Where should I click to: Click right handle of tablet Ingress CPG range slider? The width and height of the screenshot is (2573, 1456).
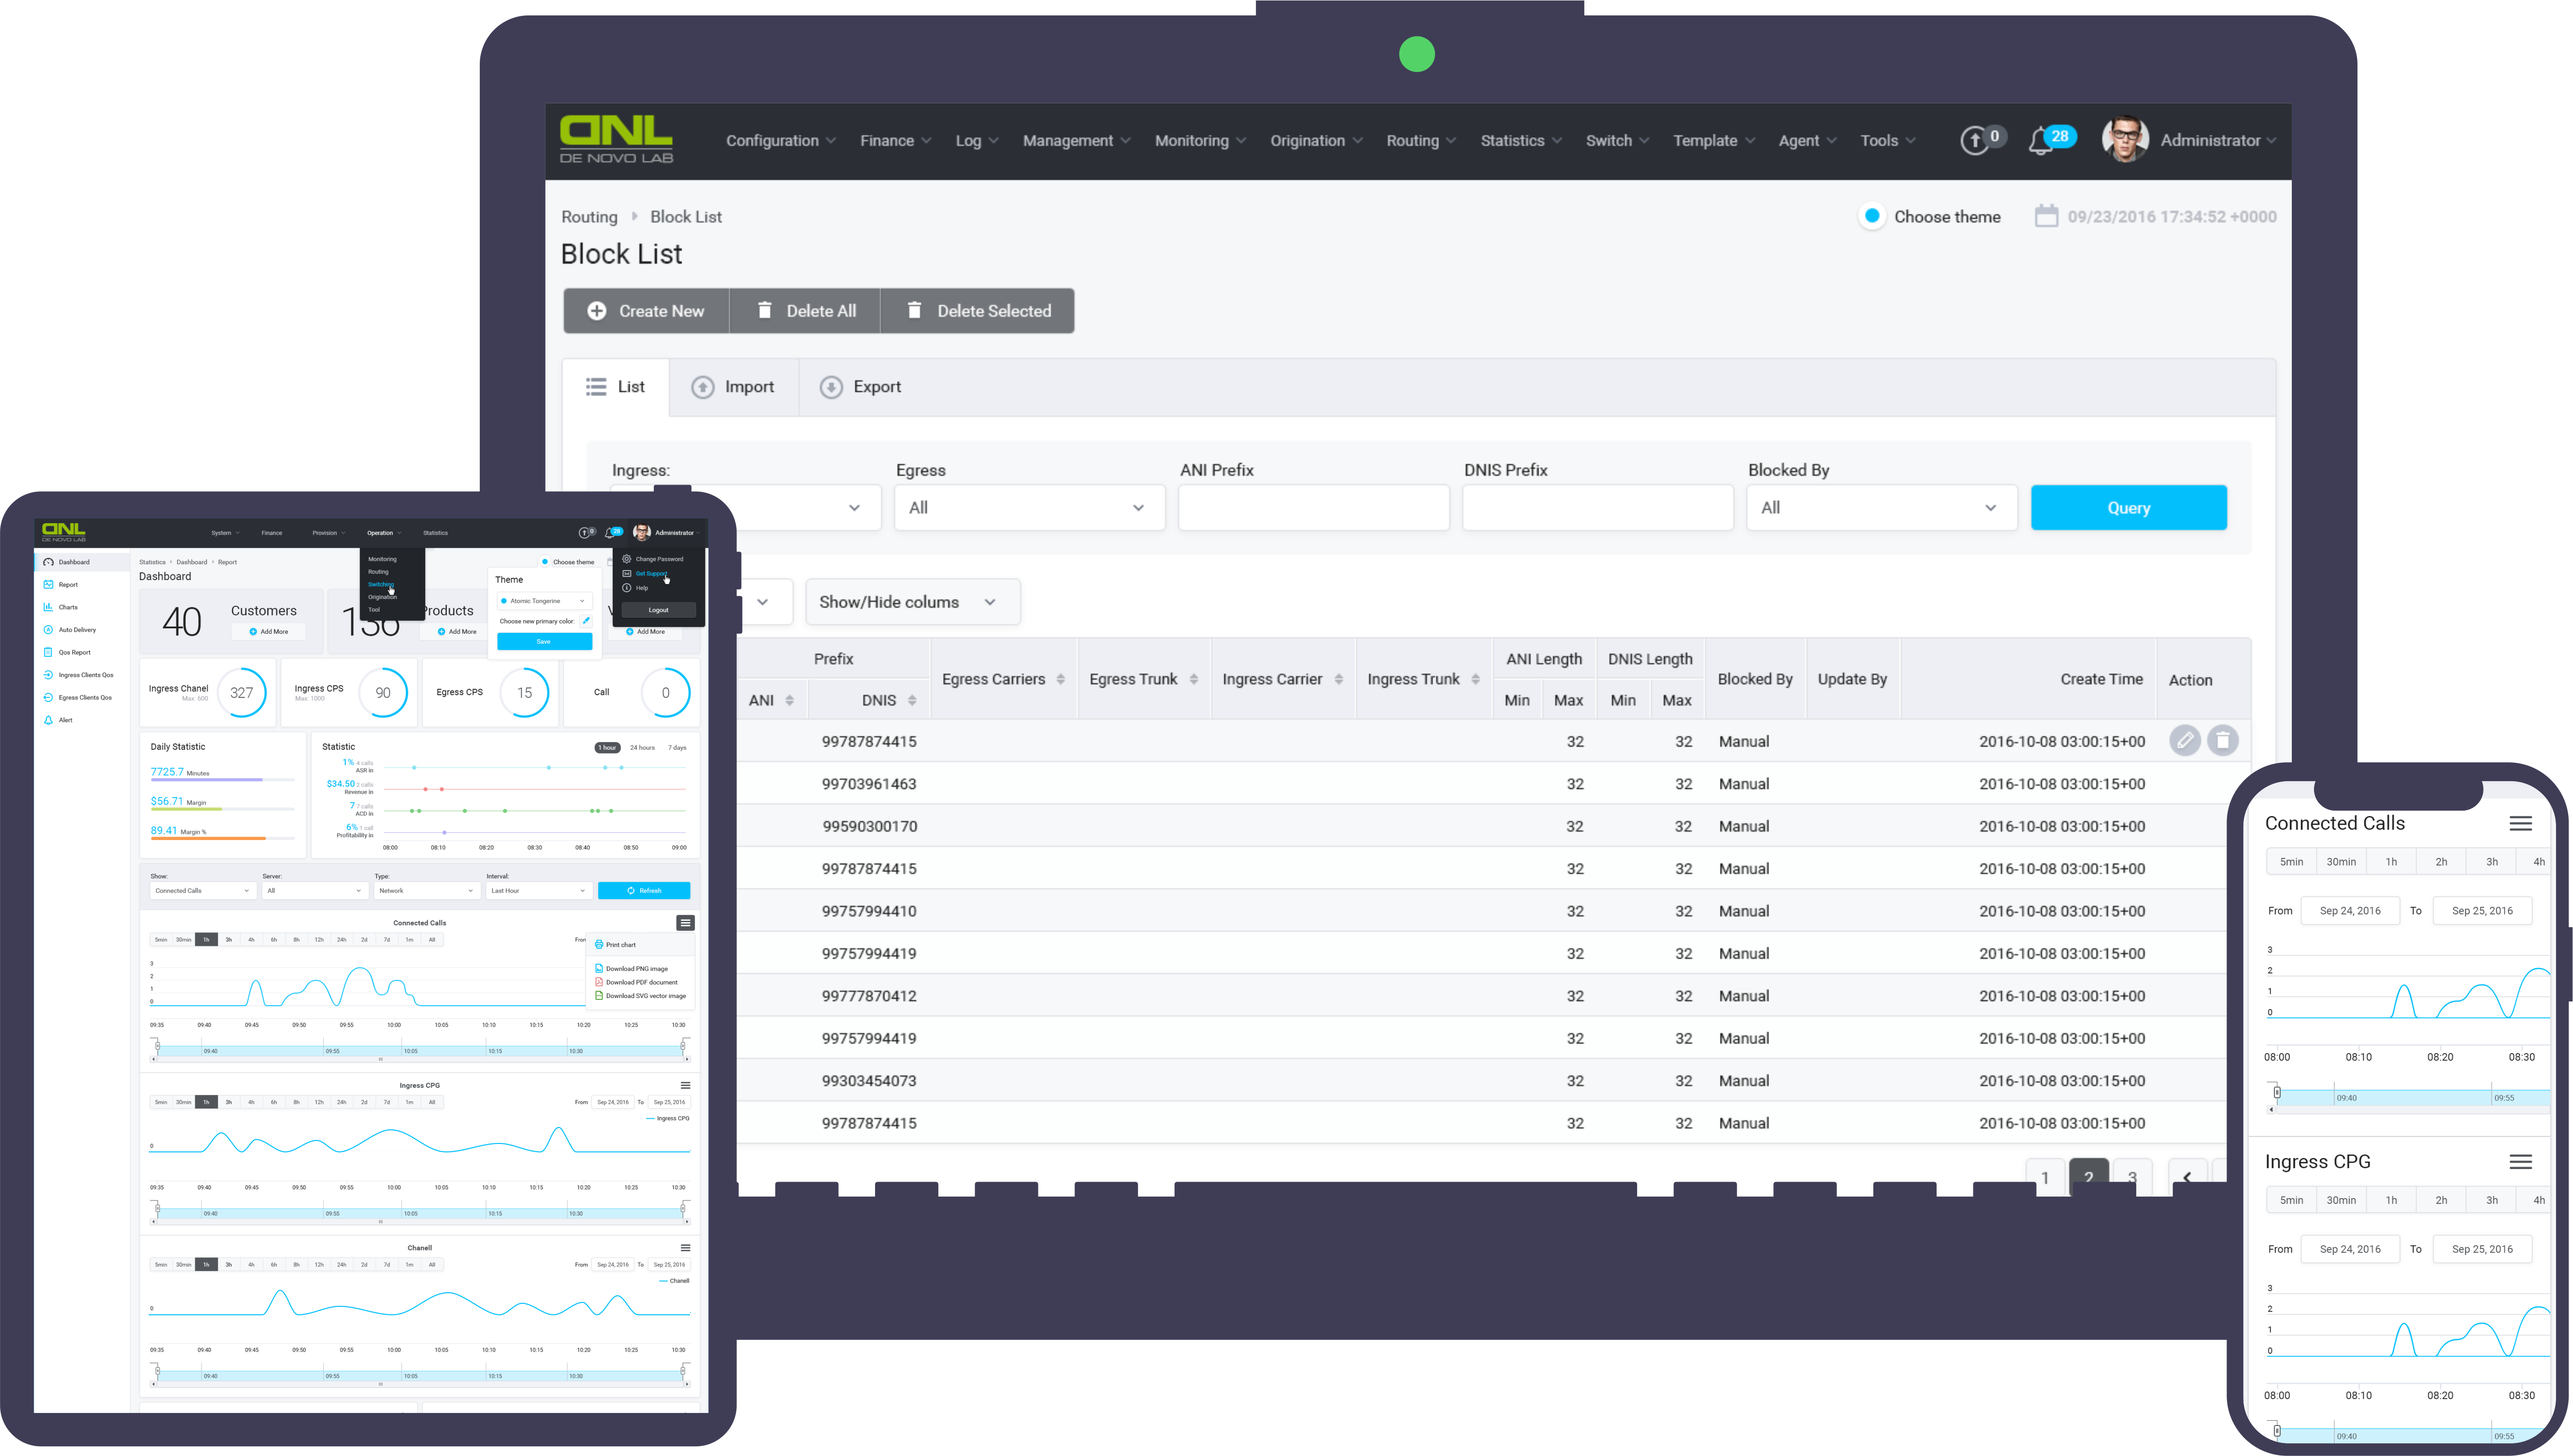click(x=683, y=1209)
